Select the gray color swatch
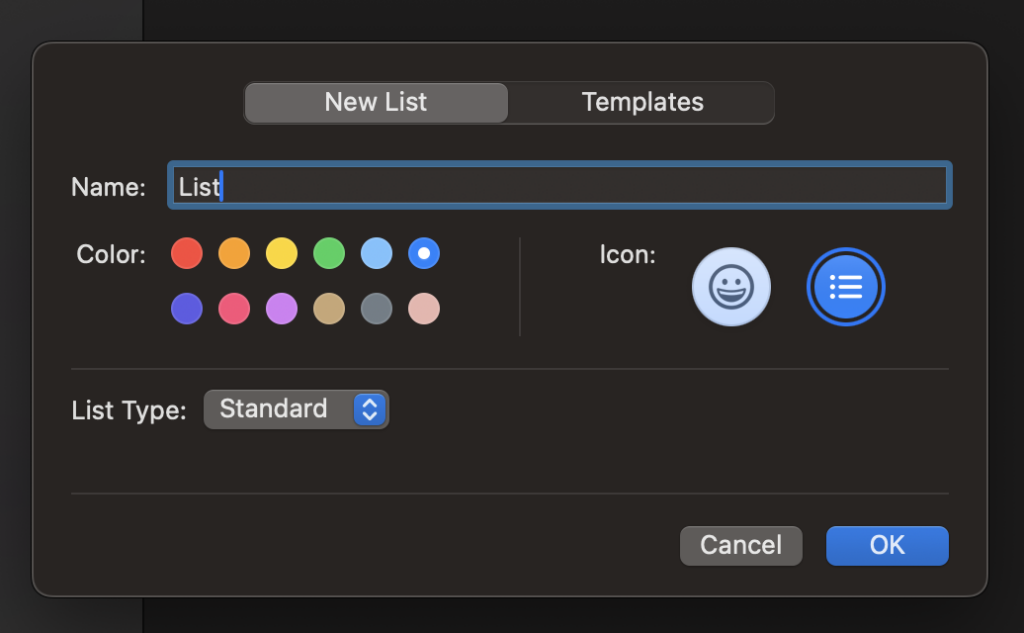 point(376,308)
